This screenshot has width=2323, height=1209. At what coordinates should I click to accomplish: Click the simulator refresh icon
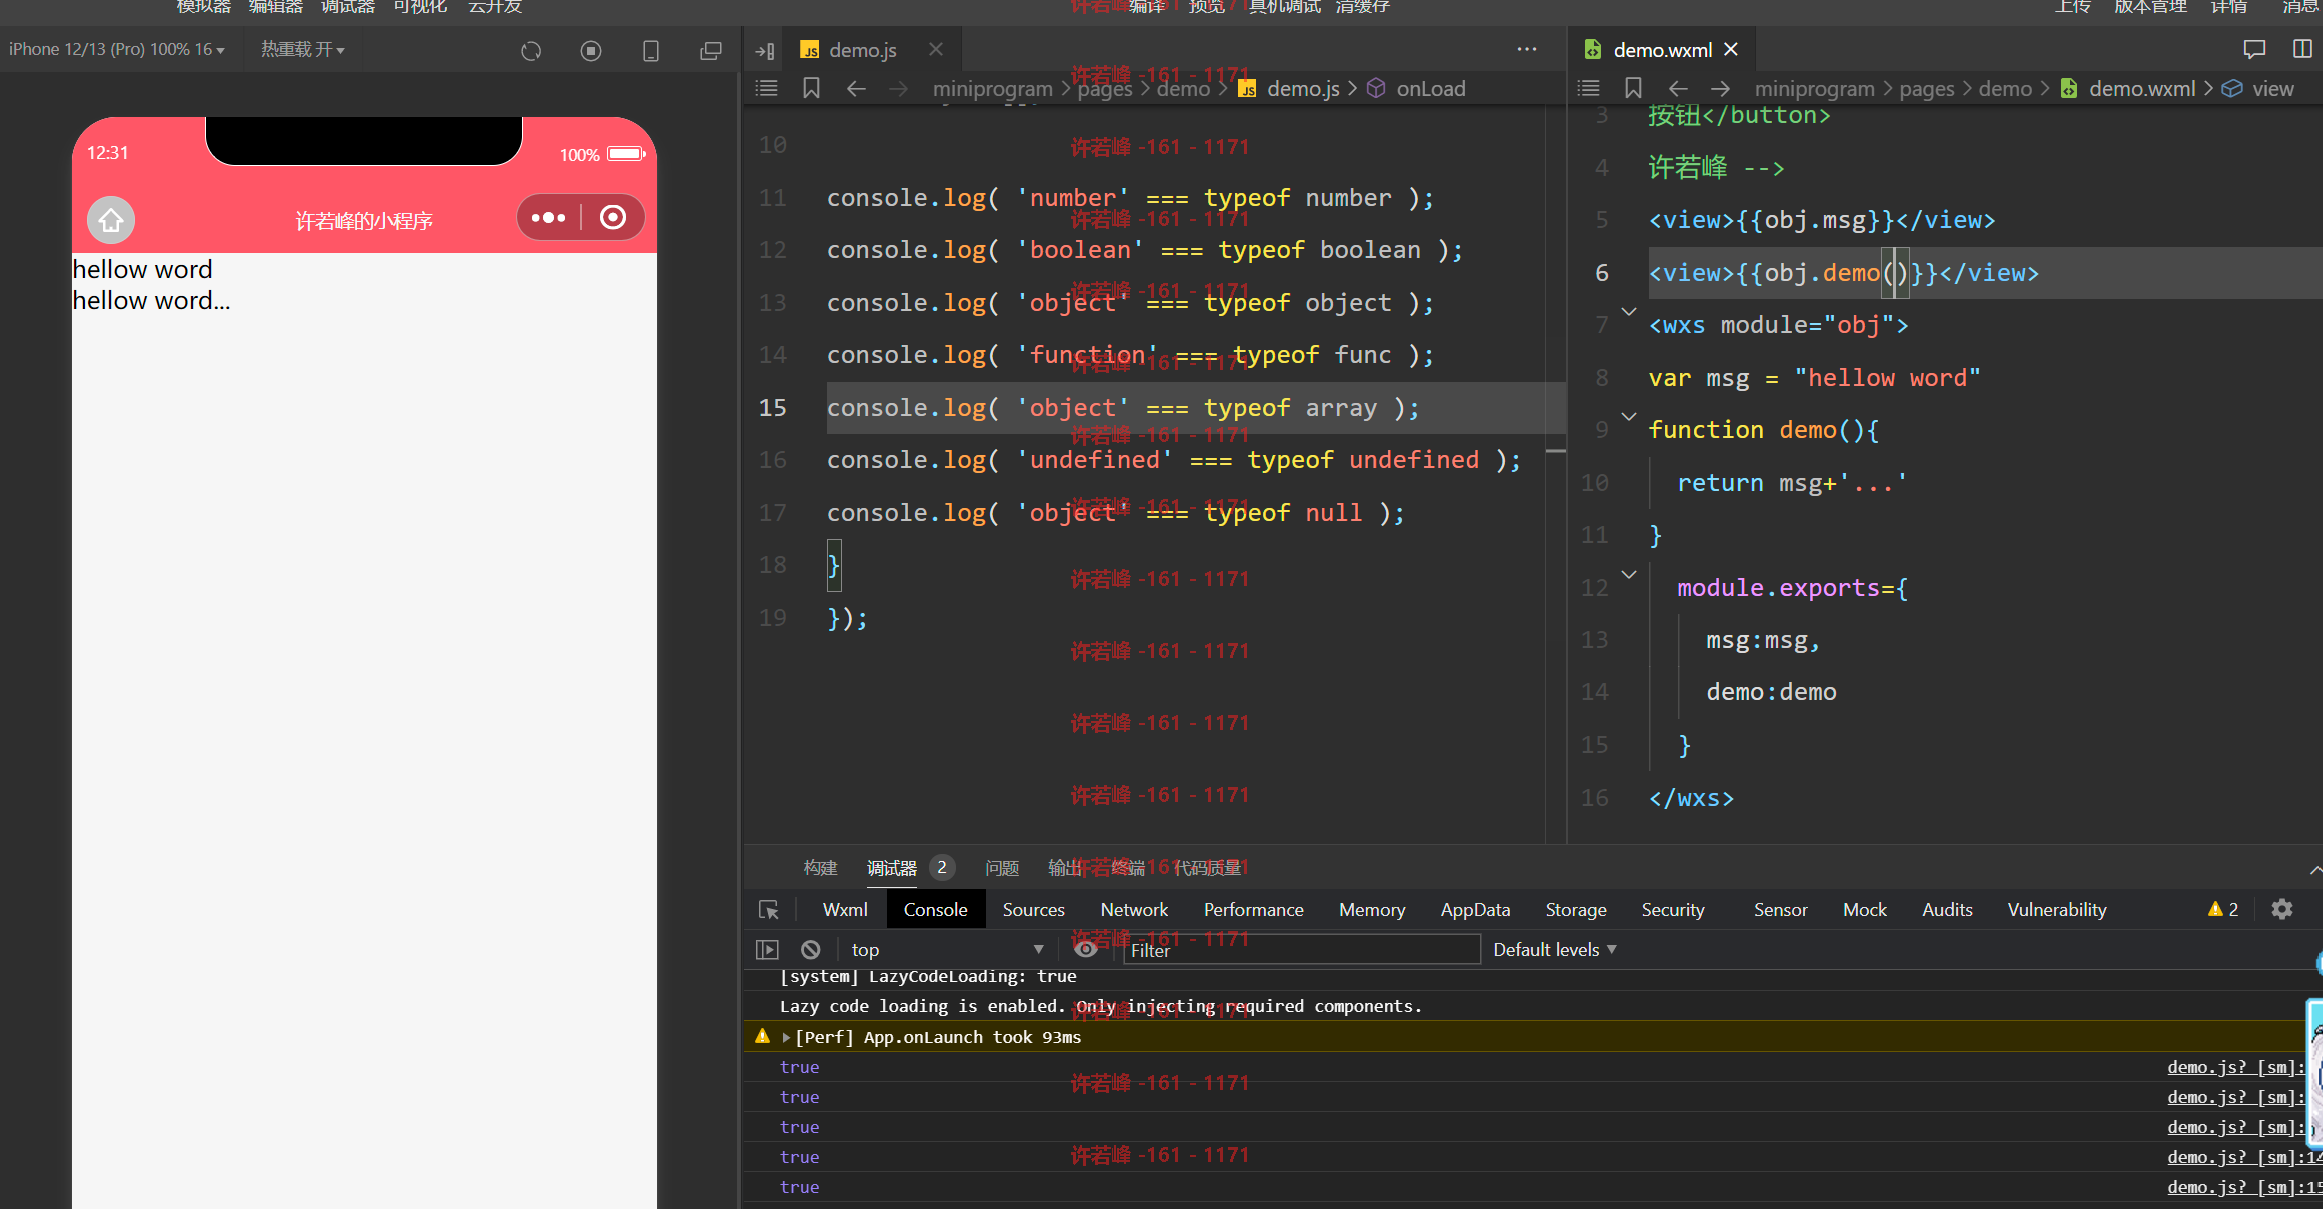click(531, 50)
